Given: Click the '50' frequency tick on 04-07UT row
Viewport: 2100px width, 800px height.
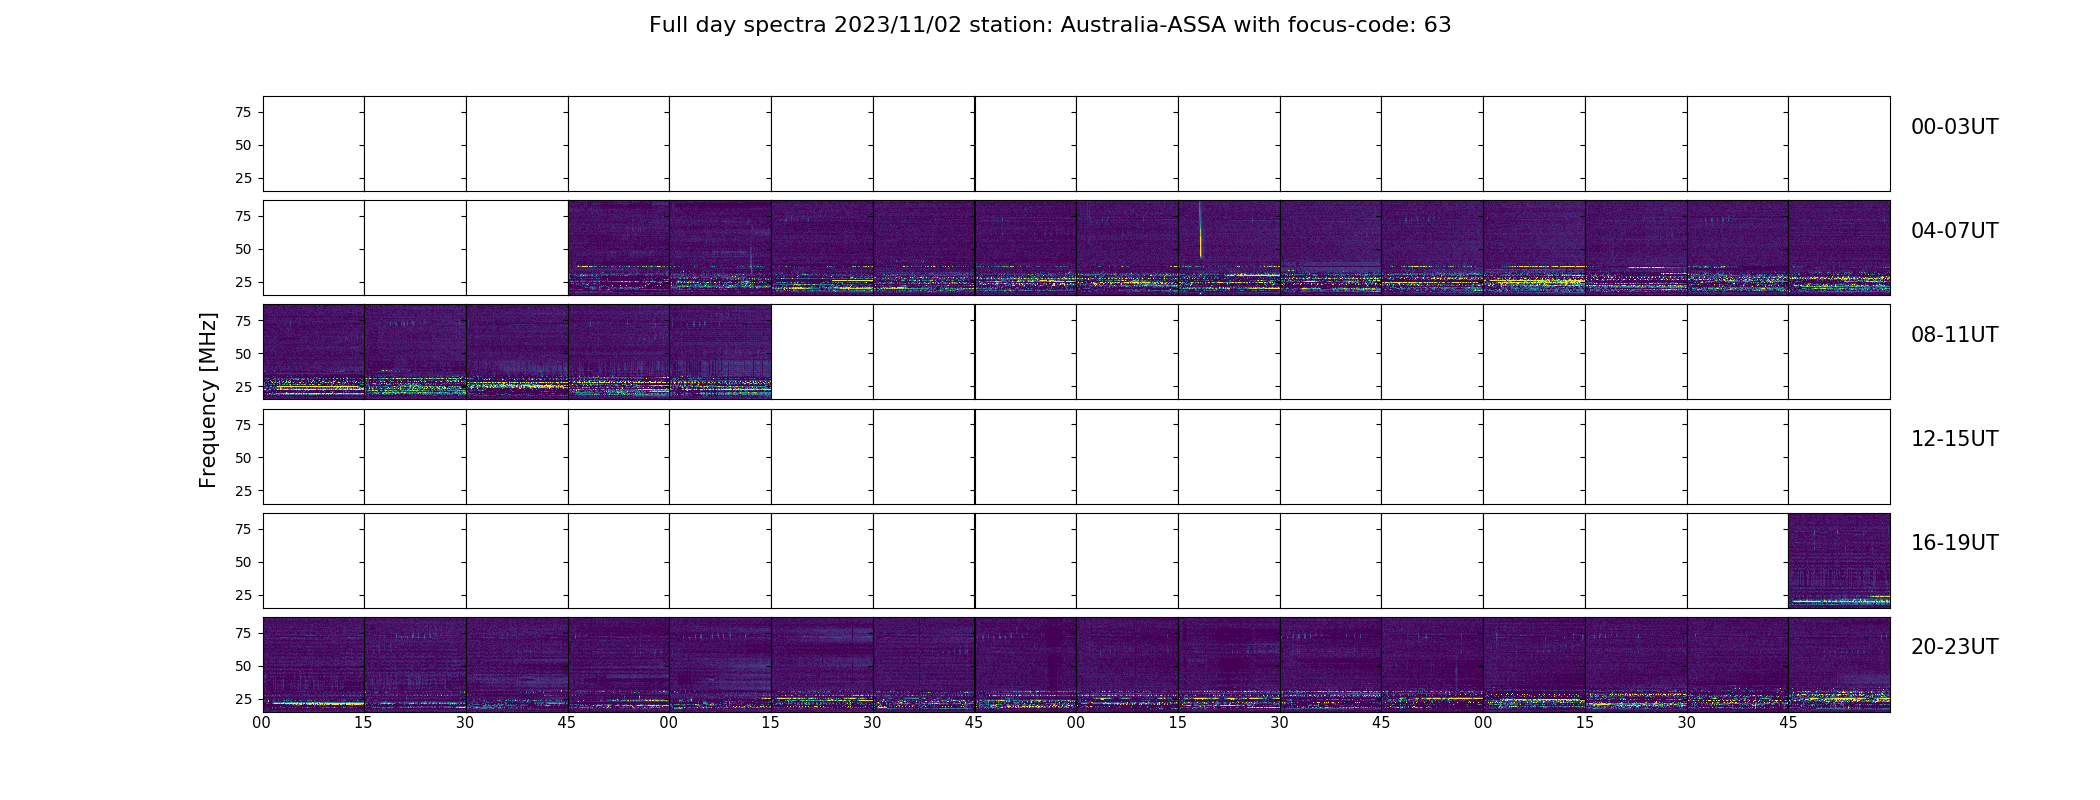Looking at the screenshot, I should 243,249.
